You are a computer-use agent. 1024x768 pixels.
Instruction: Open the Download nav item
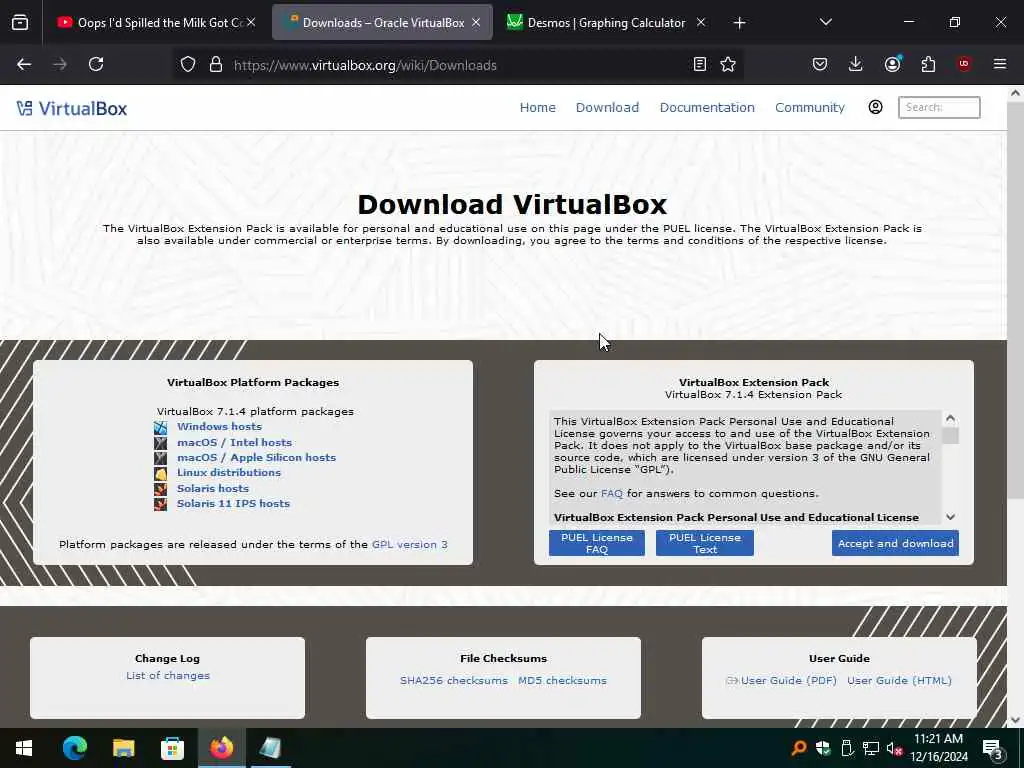607,107
